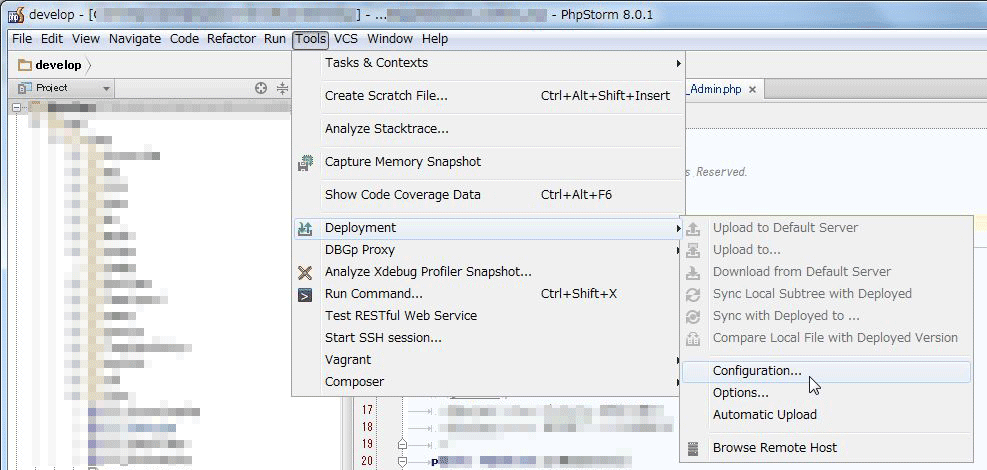Open the Run menu
The height and width of the screenshot is (470, 987).
pos(274,39)
